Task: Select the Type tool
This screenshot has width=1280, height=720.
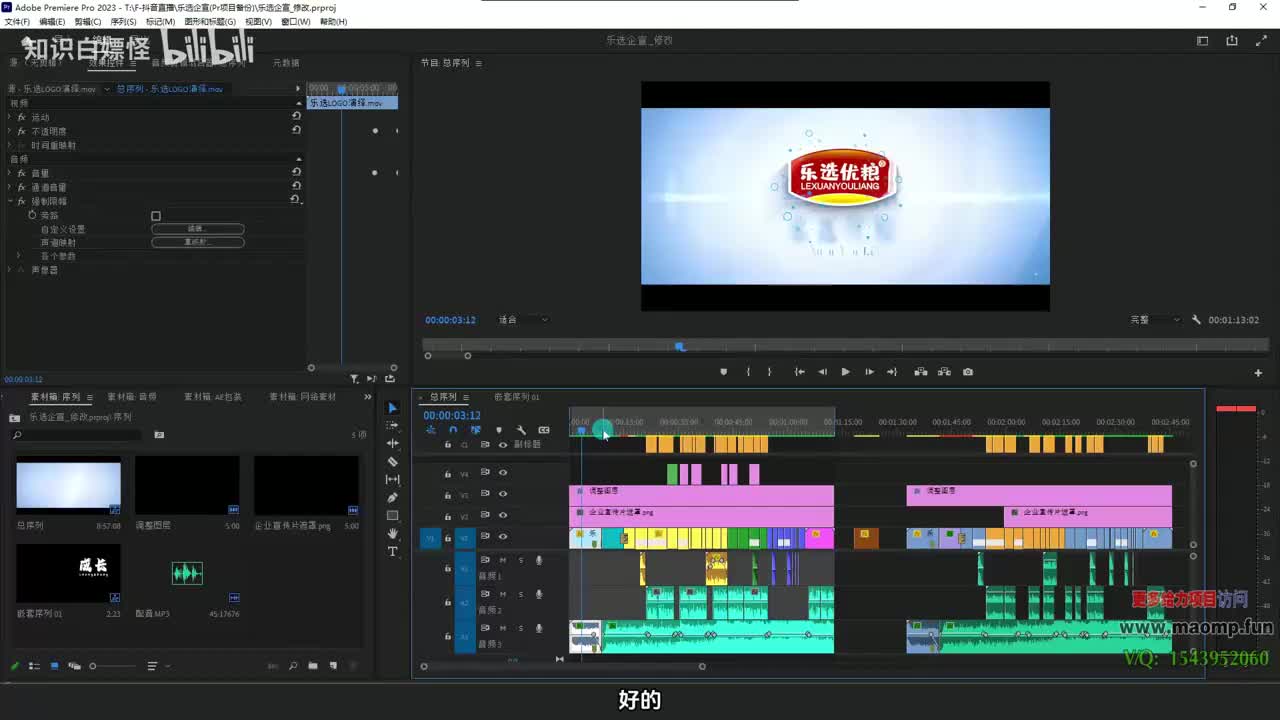Action: 392,551
